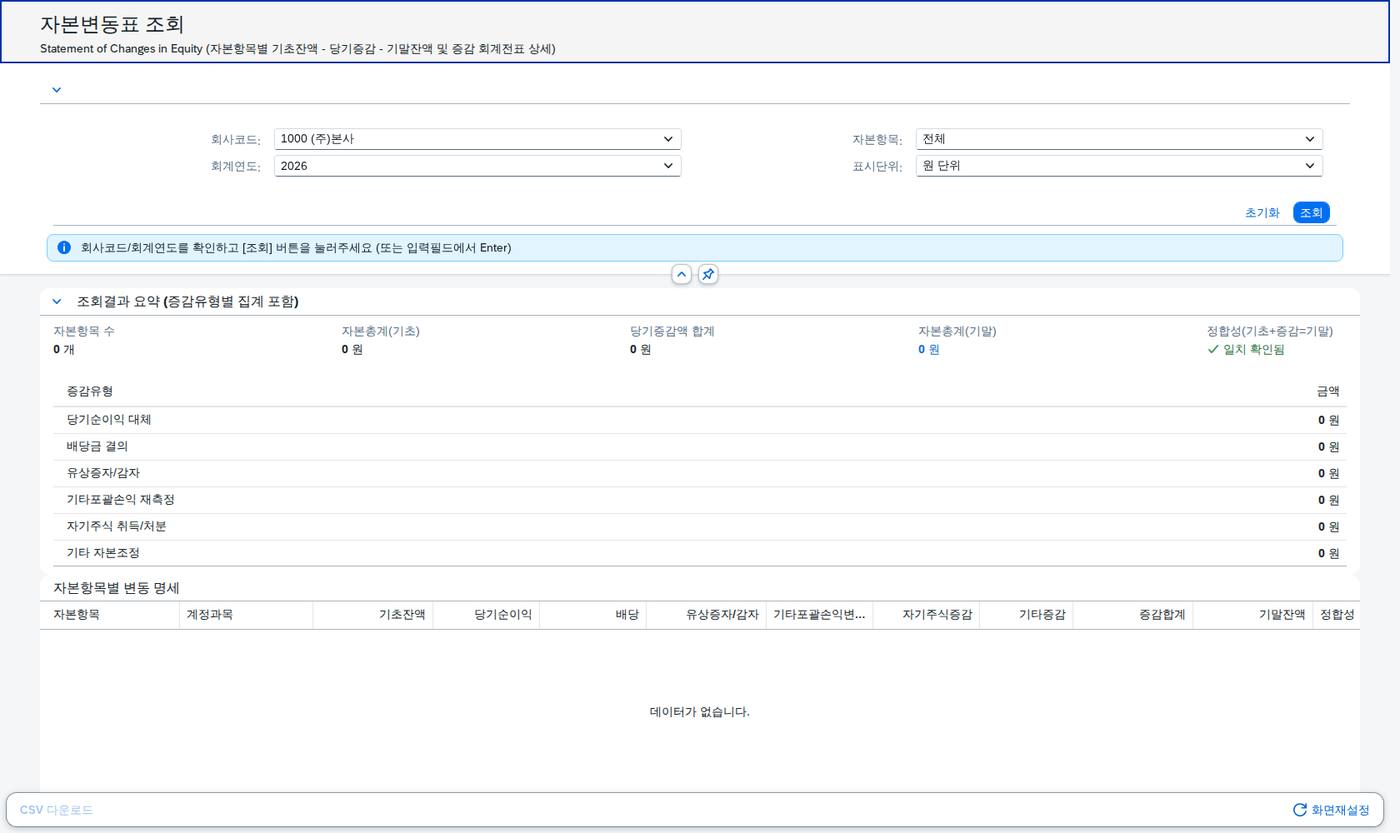Select the 배당금 결의 row
This screenshot has width=1400, height=833.
[700, 447]
